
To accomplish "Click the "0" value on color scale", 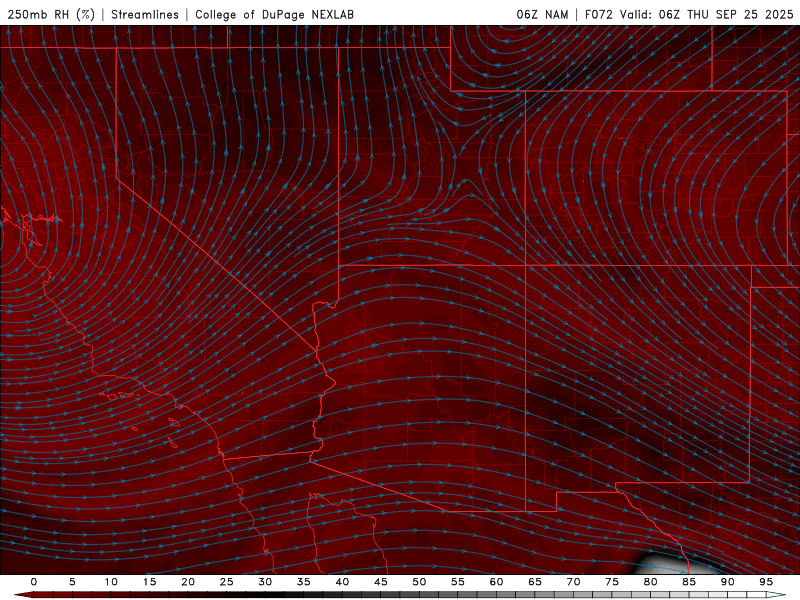I will (x=34, y=582).
